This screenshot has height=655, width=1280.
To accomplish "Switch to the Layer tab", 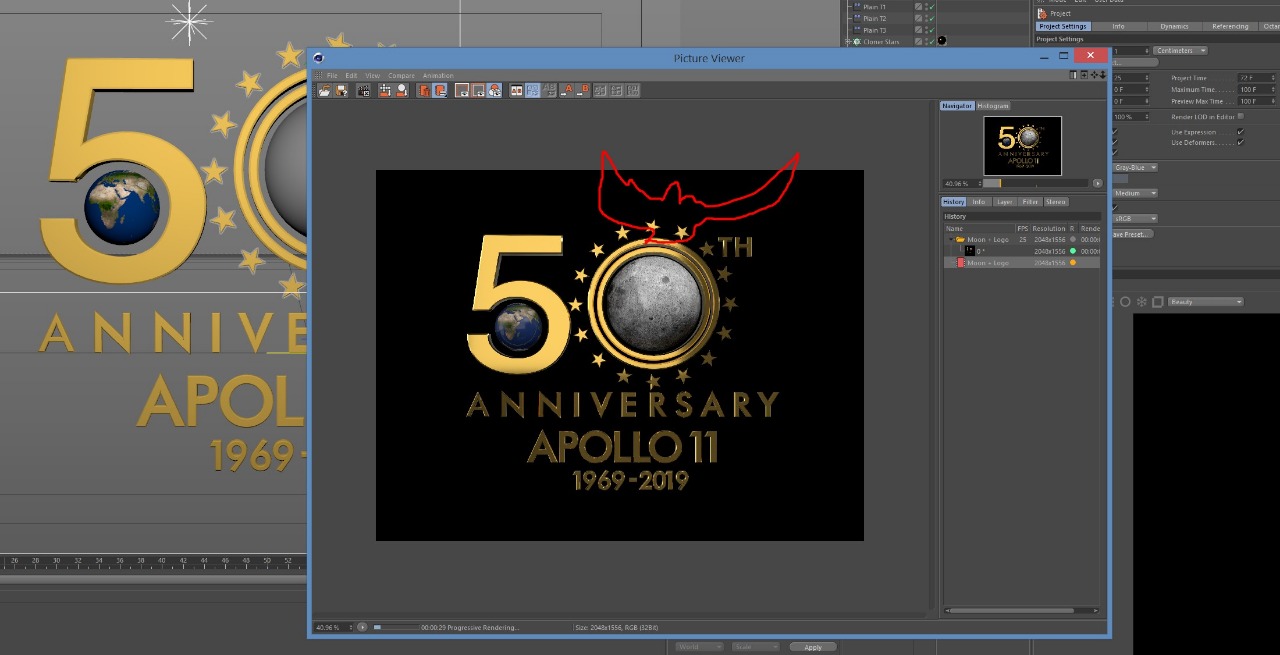I will coord(1005,202).
